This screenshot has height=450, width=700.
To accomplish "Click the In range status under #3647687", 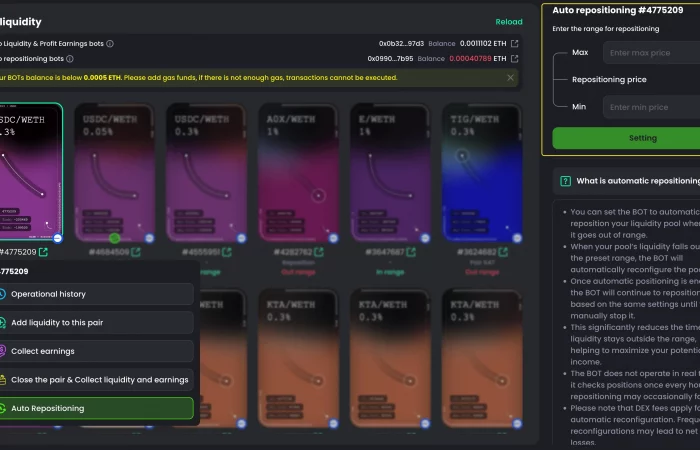I will click(x=390, y=272).
